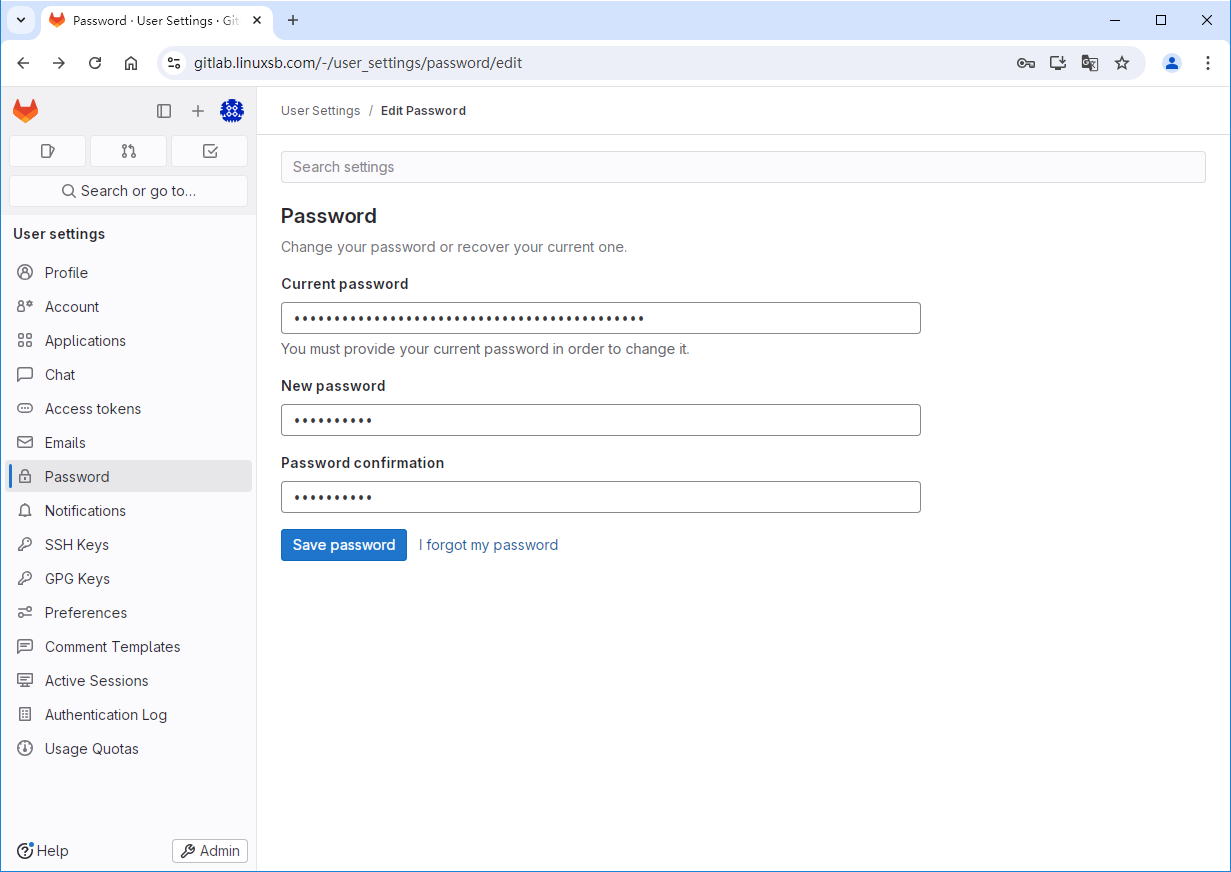This screenshot has width=1231, height=872.
Task: Click the GitLab fox logo
Action: (26, 111)
